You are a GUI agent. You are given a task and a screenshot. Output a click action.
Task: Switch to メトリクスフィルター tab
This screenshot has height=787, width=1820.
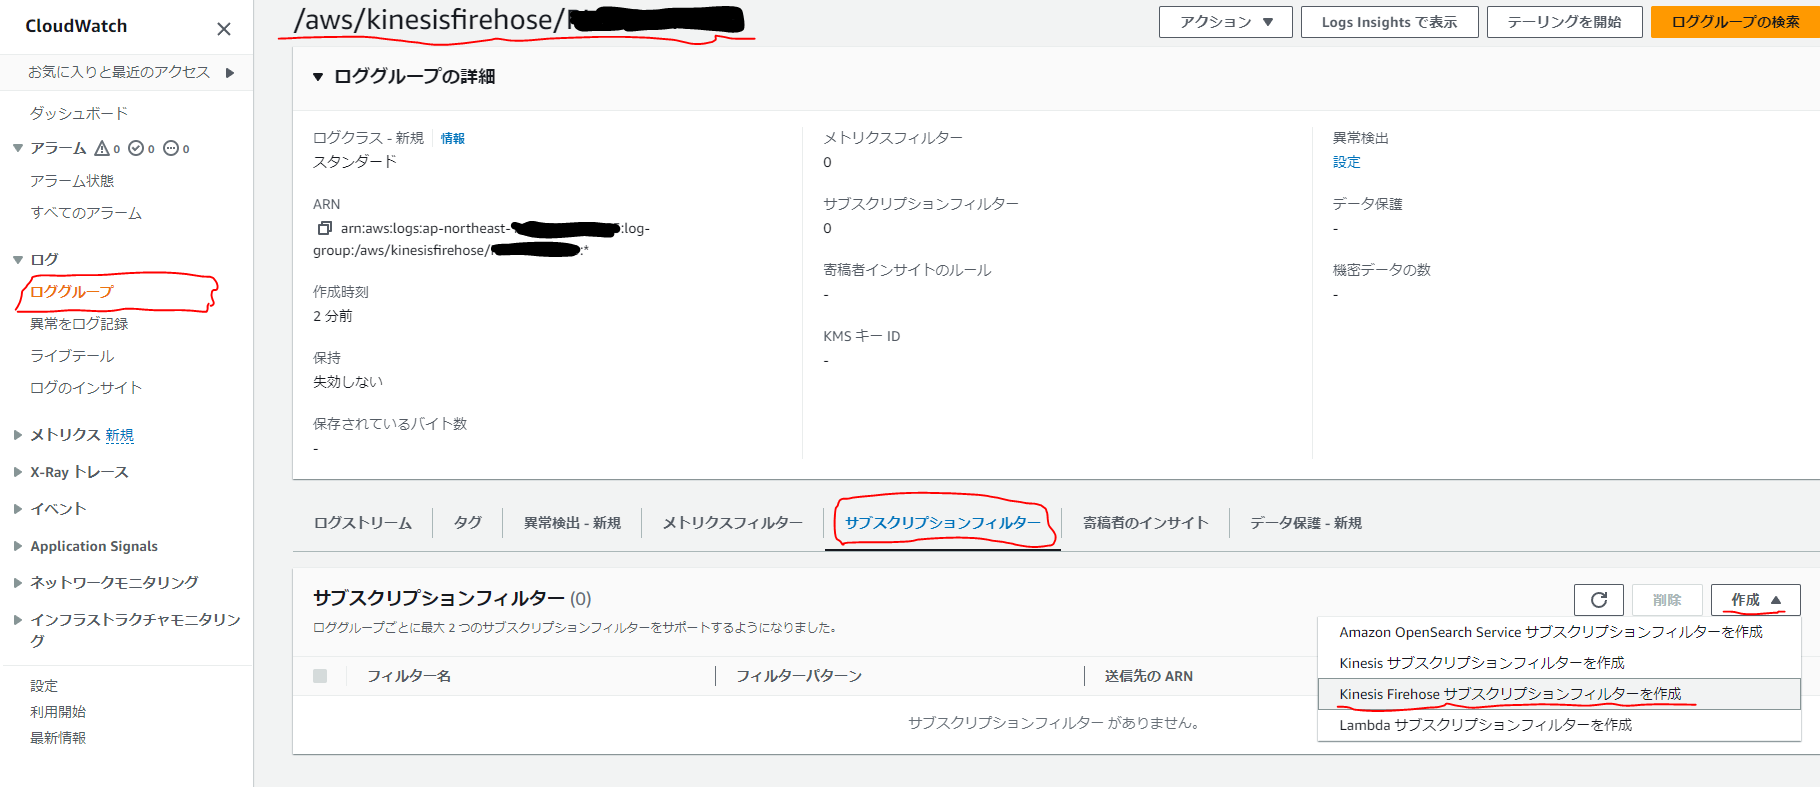coord(732,523)
